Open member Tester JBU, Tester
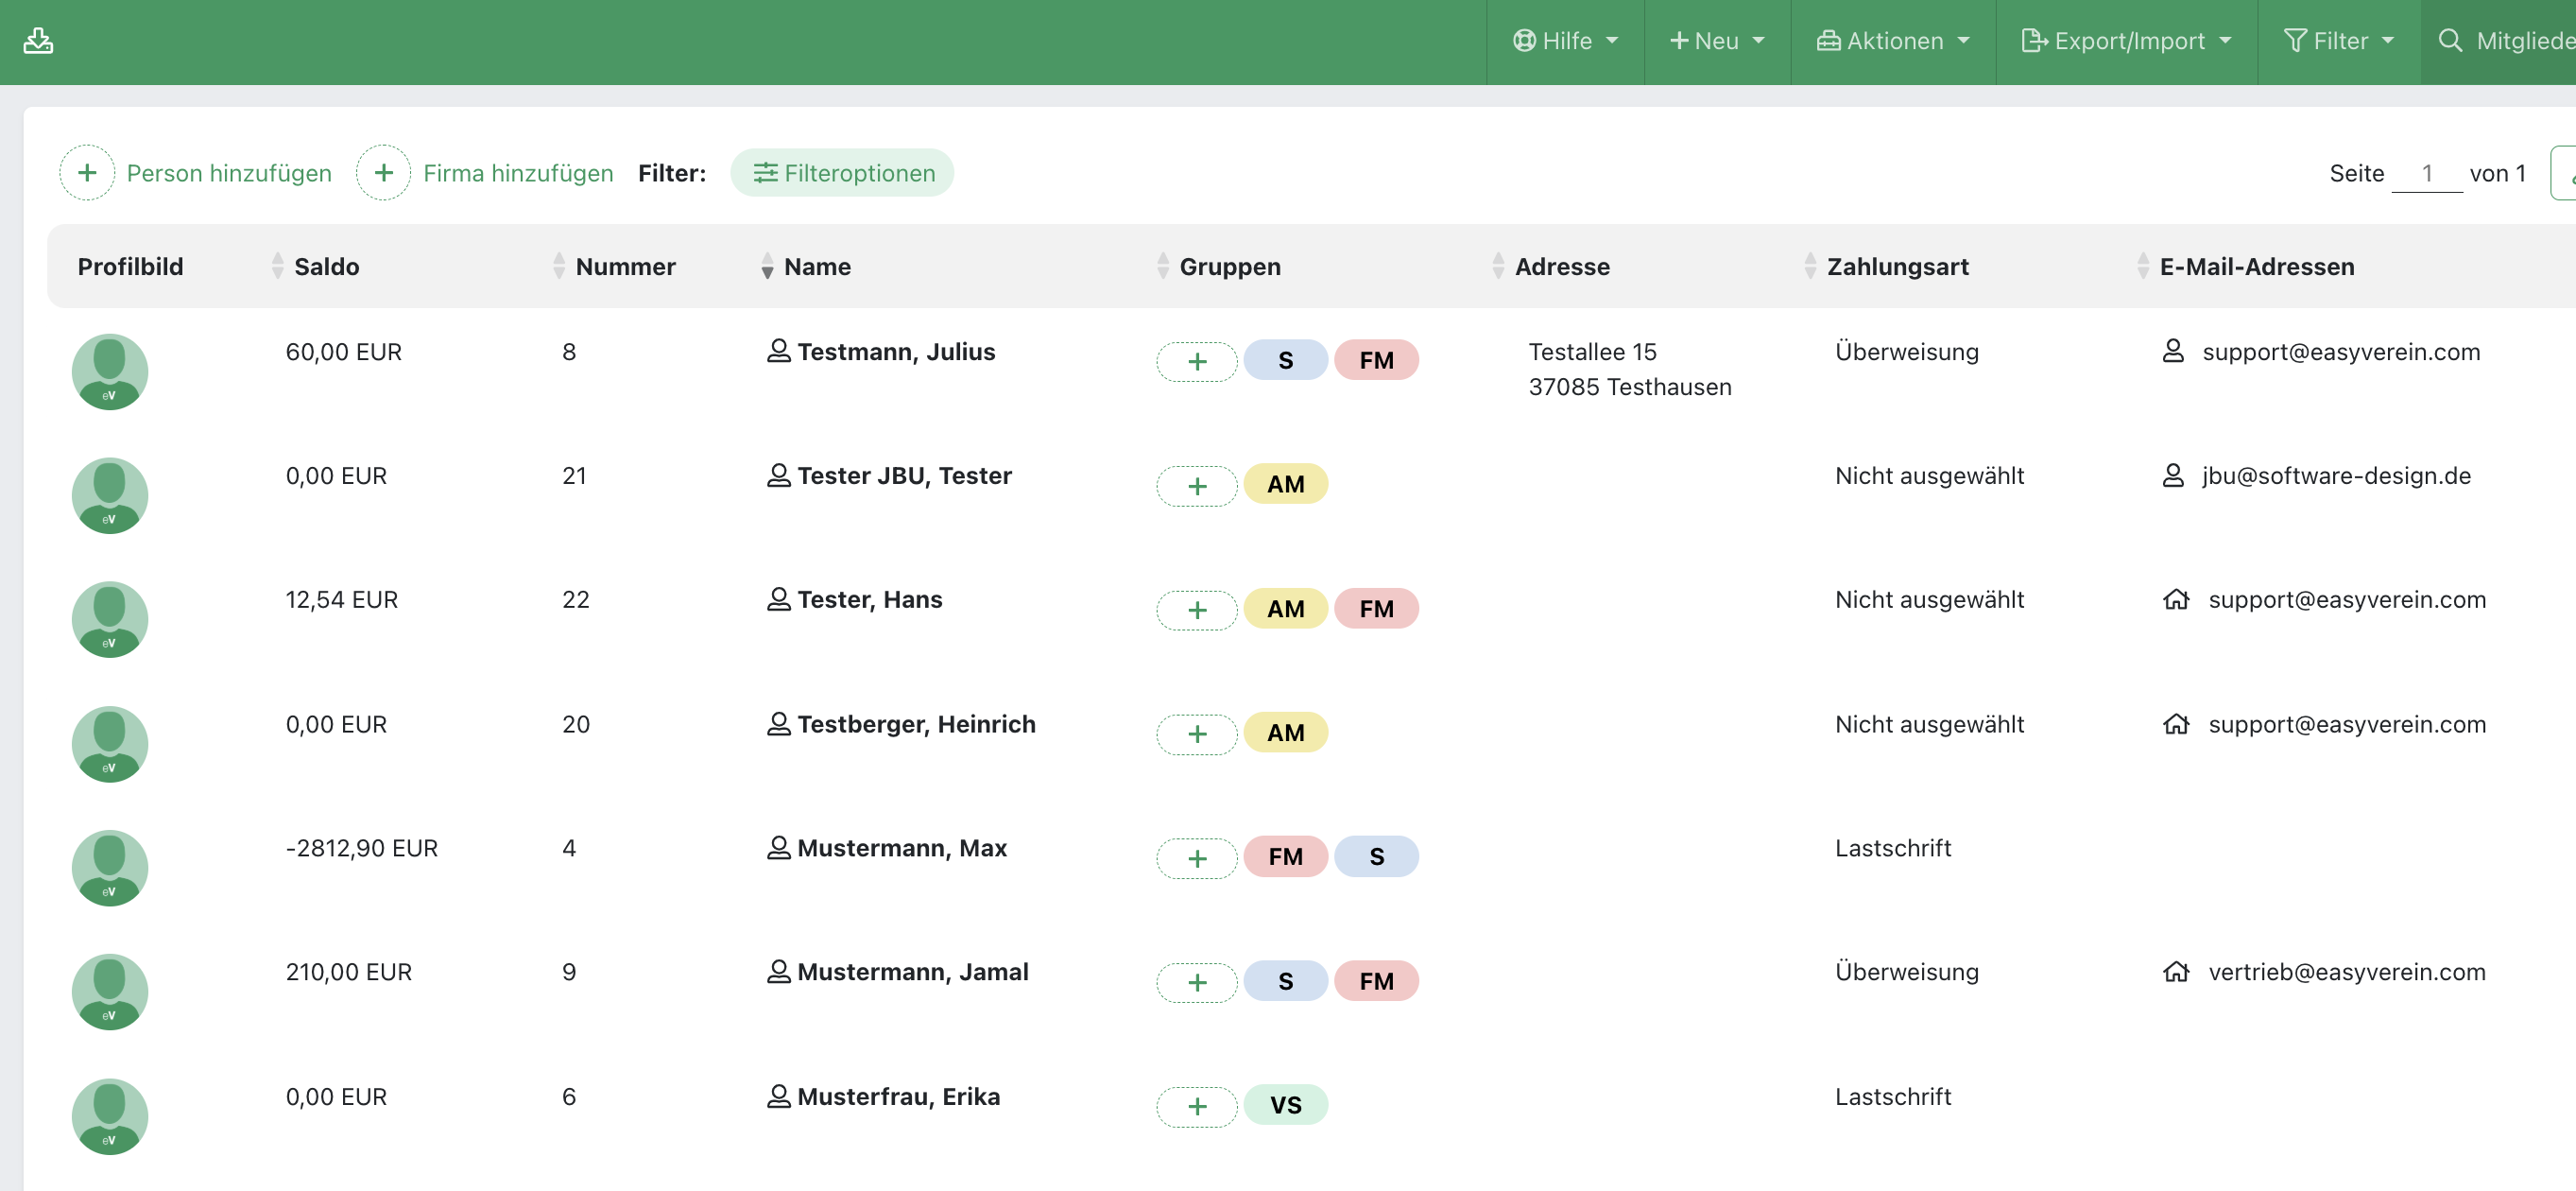Screen dimensions: 2576x1191 pos(904,476)
